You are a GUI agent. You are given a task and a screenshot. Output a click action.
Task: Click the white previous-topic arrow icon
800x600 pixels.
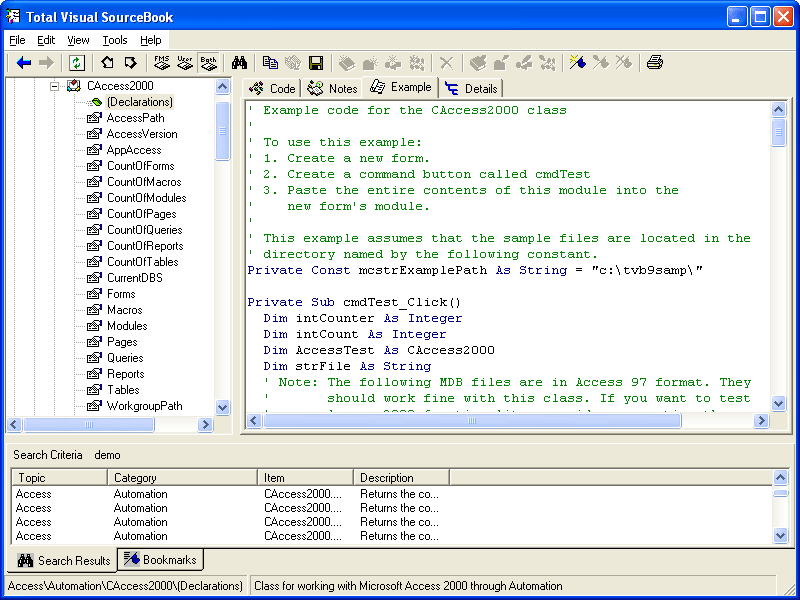point(107,62)
